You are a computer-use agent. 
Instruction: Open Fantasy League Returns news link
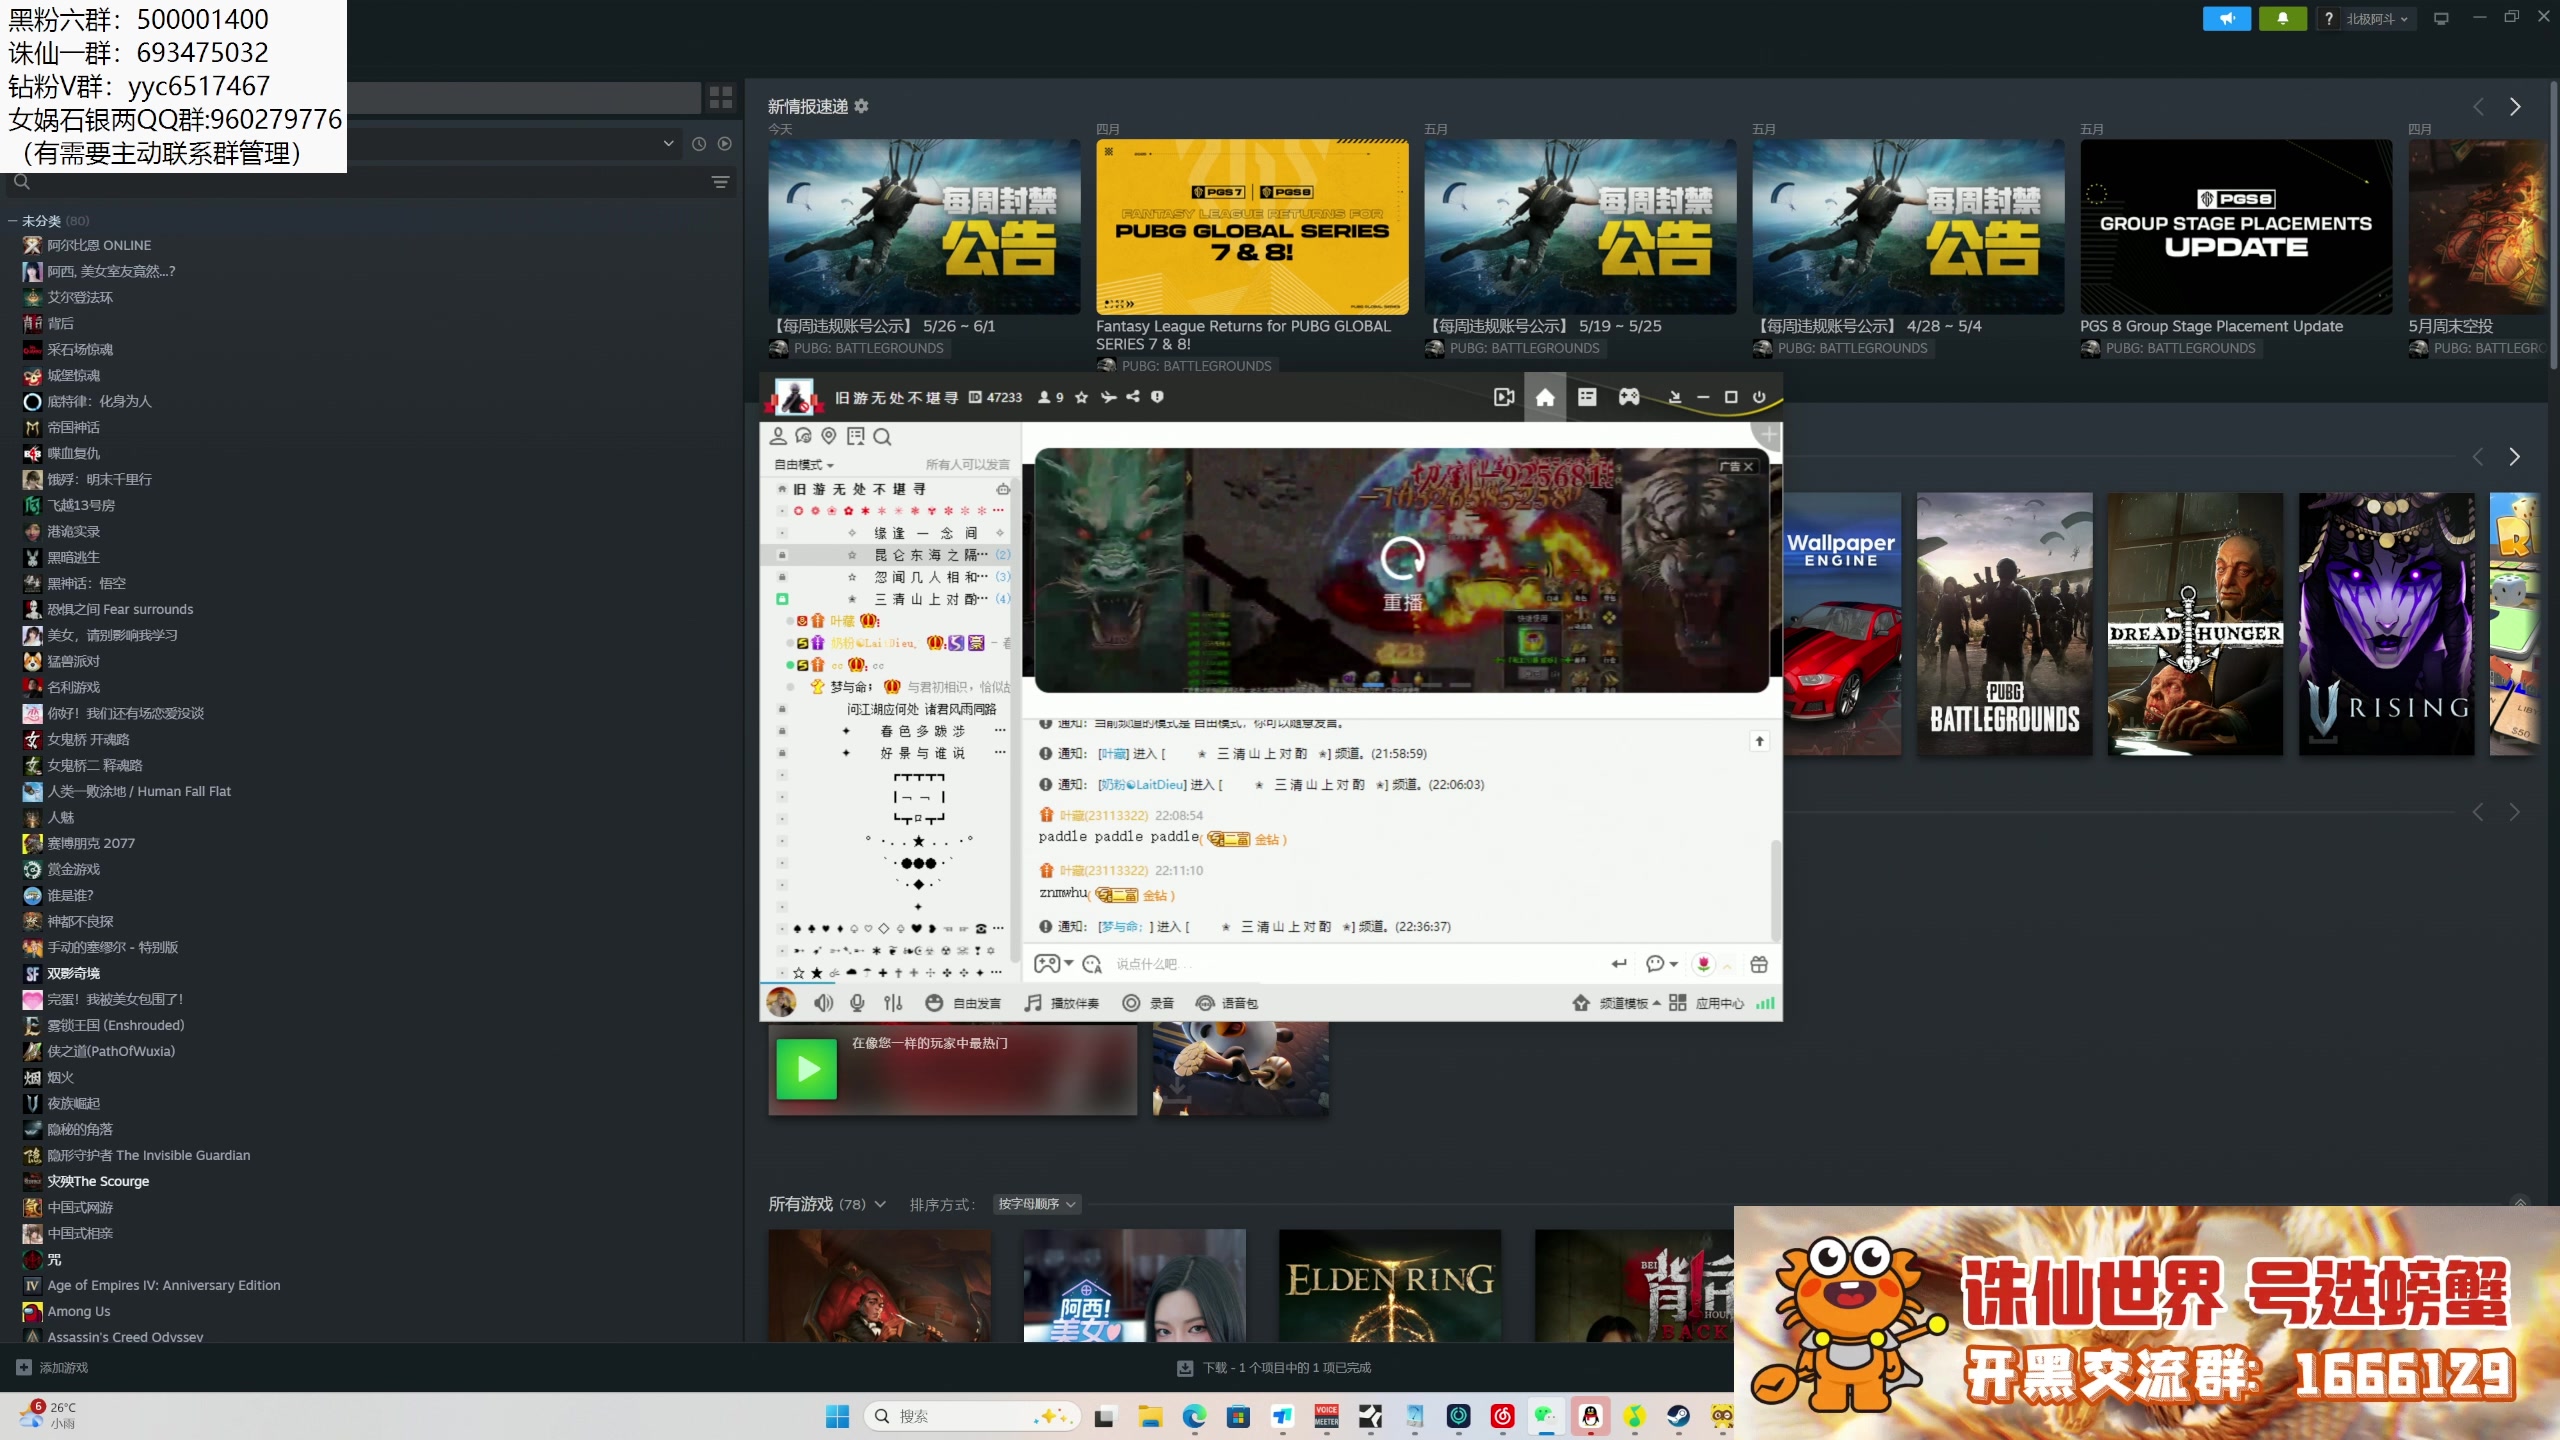tap(1243, 334)
